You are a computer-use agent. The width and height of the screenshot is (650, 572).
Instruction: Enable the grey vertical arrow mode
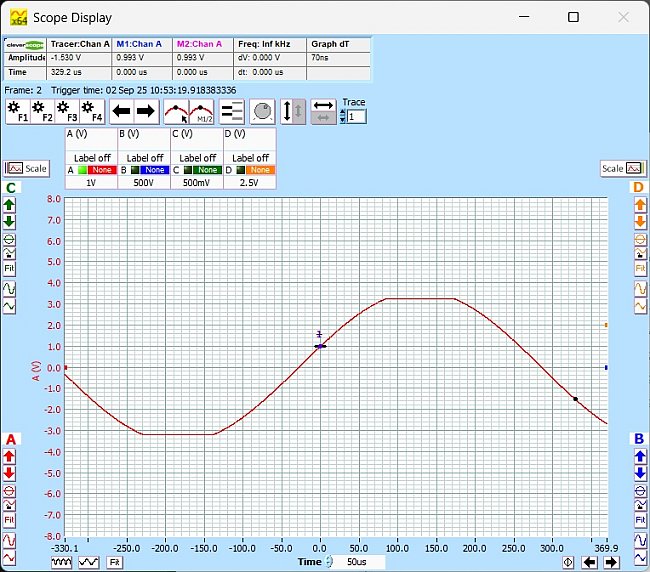click(x=299, y=111)
